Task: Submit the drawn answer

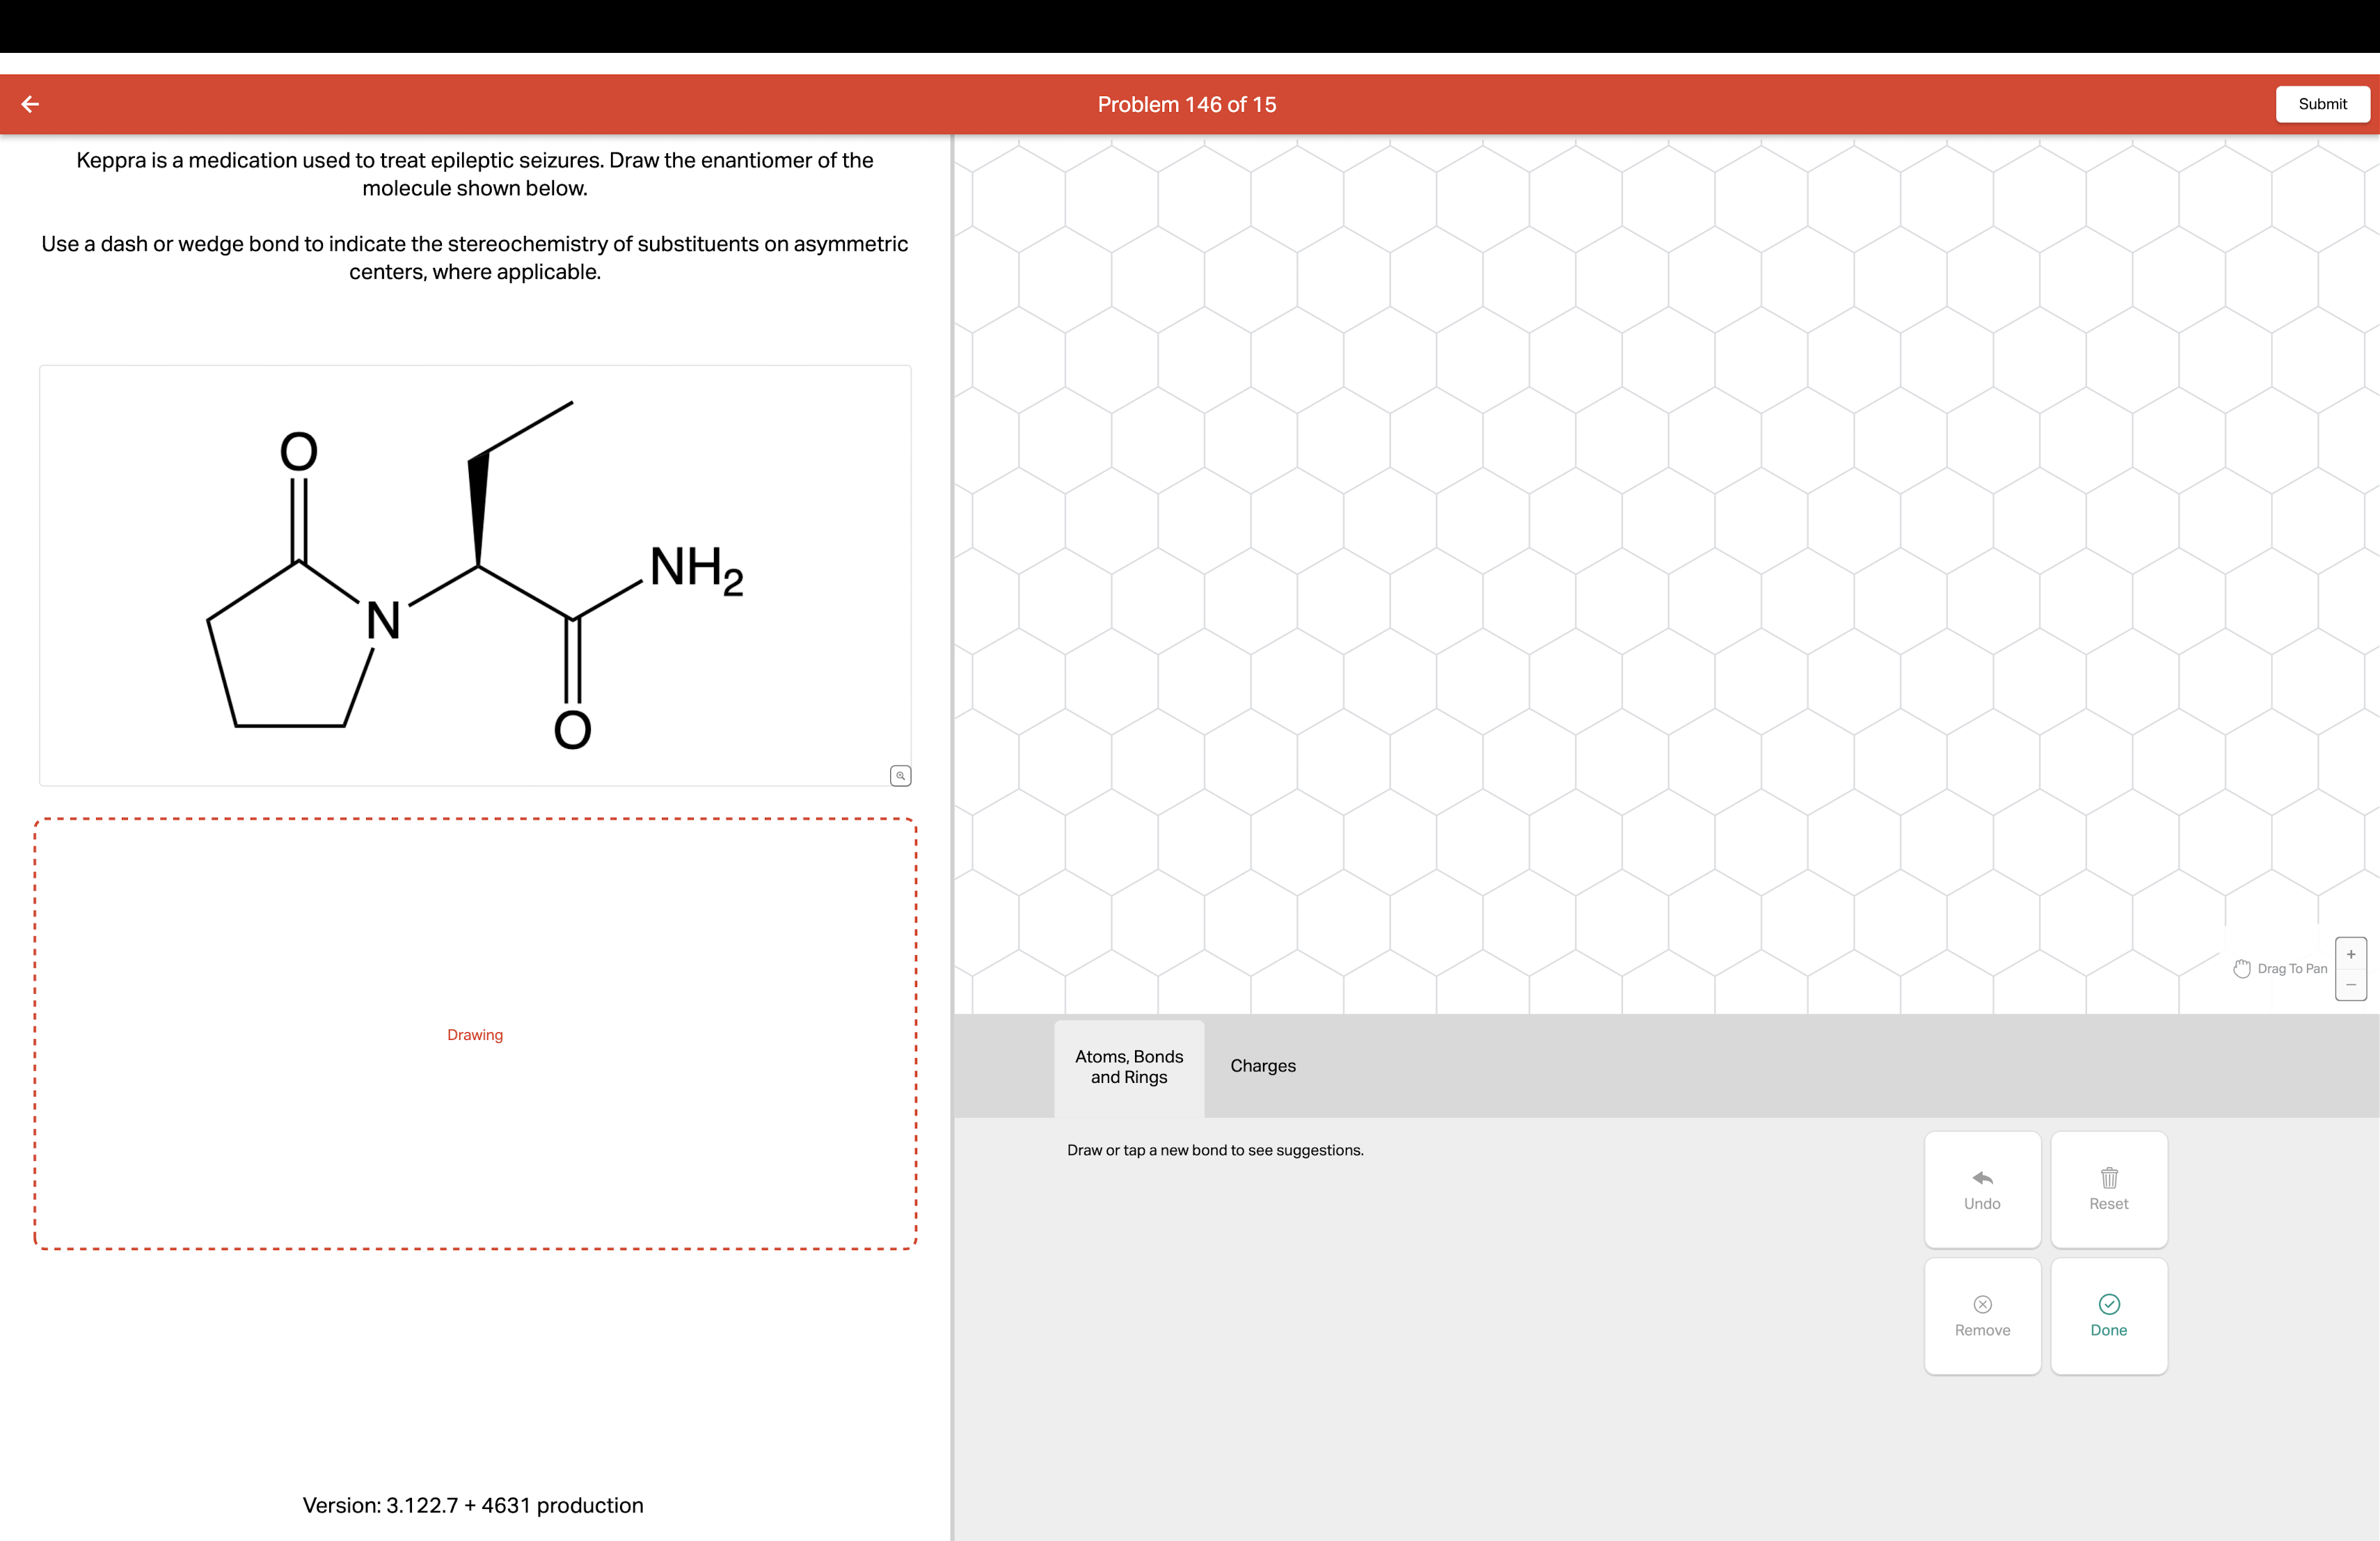Action: click(x=2322, y=104)
